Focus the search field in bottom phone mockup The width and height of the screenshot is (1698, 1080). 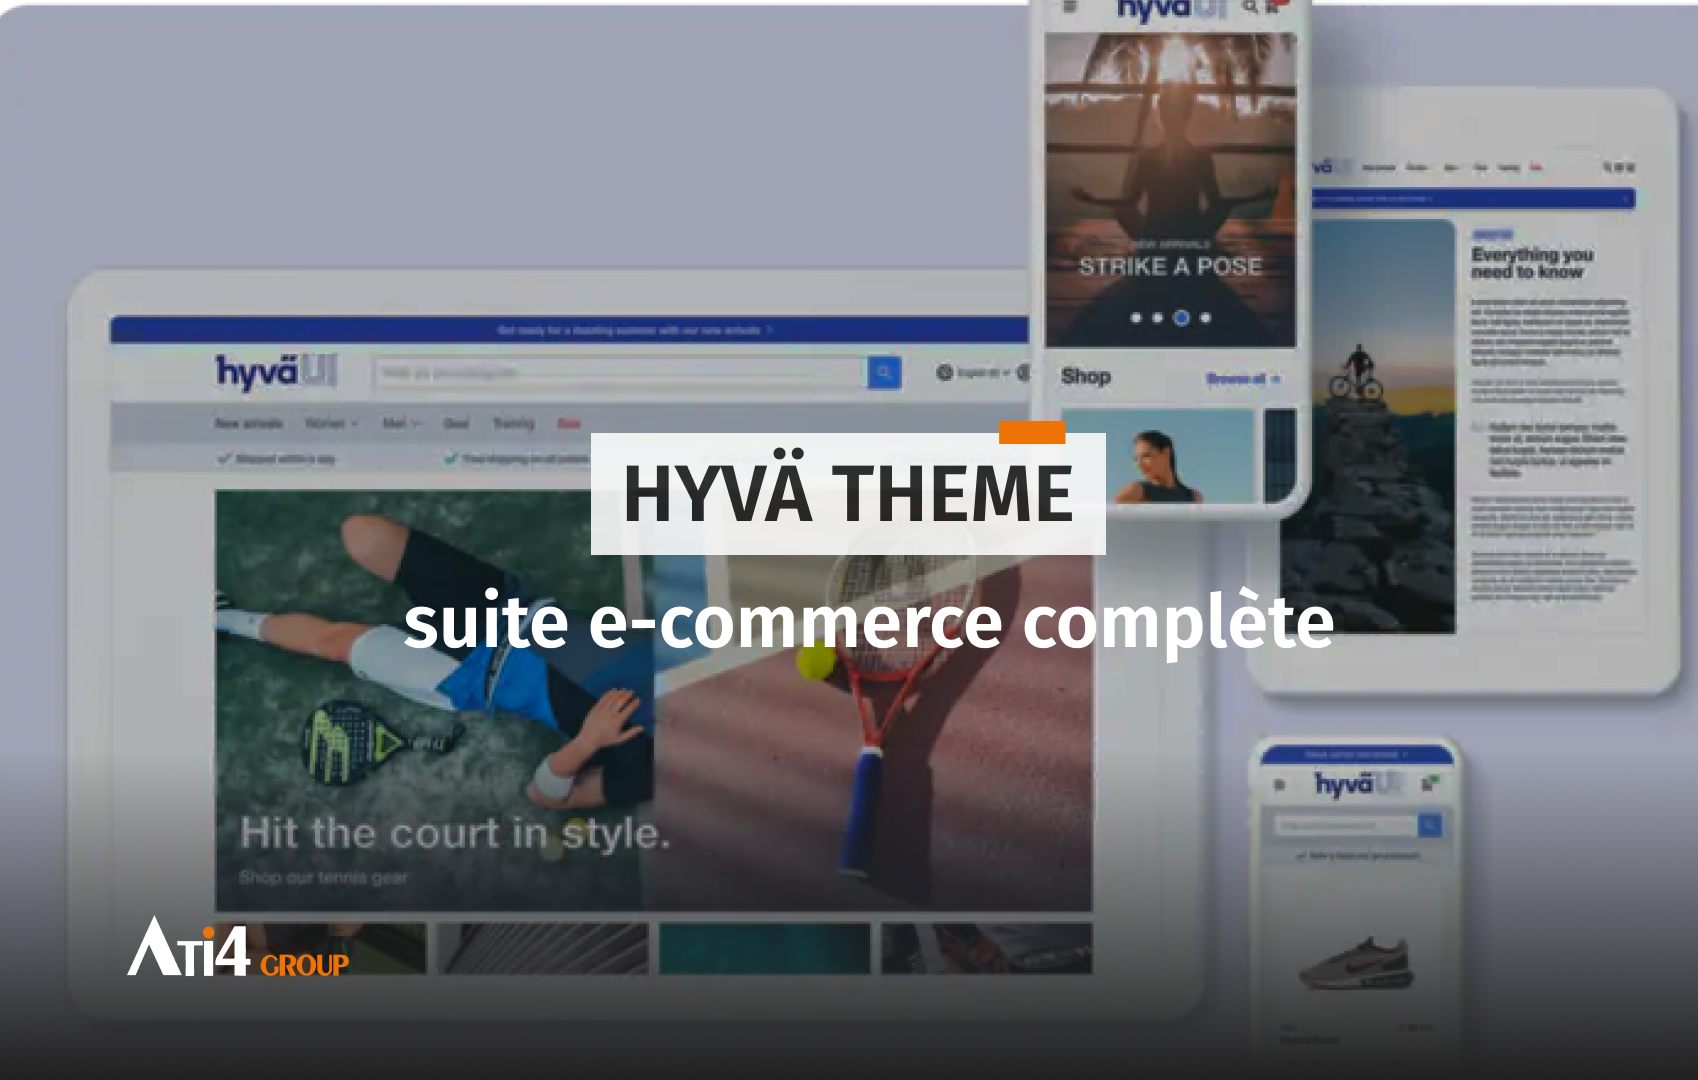1346,826
